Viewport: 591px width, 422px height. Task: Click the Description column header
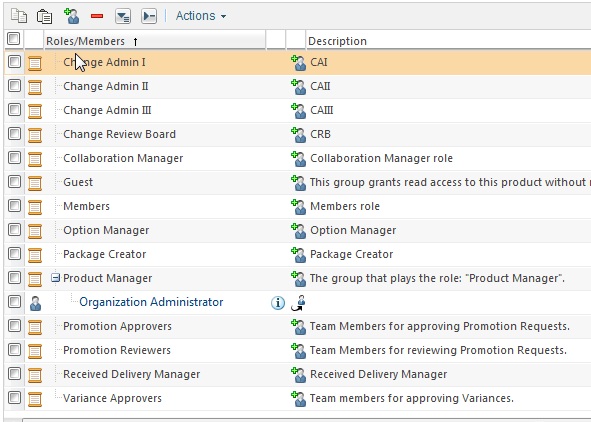pyautogui.click(x=337, y=41)
